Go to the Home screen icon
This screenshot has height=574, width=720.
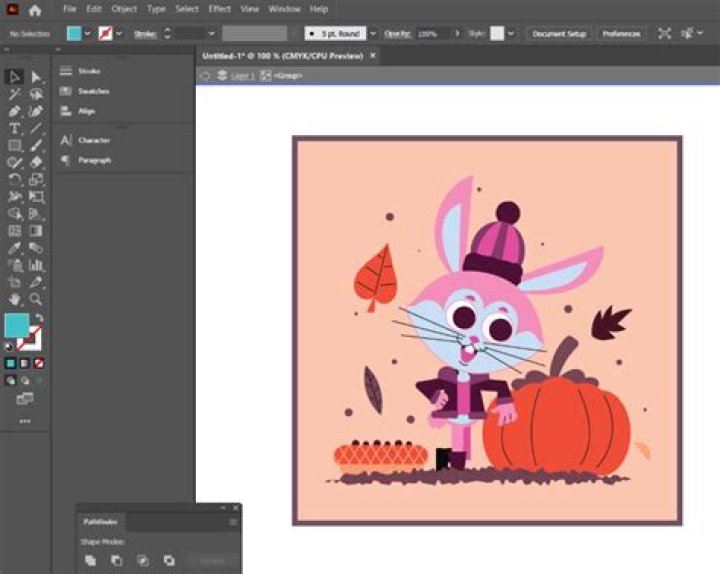tap(35, 10)
